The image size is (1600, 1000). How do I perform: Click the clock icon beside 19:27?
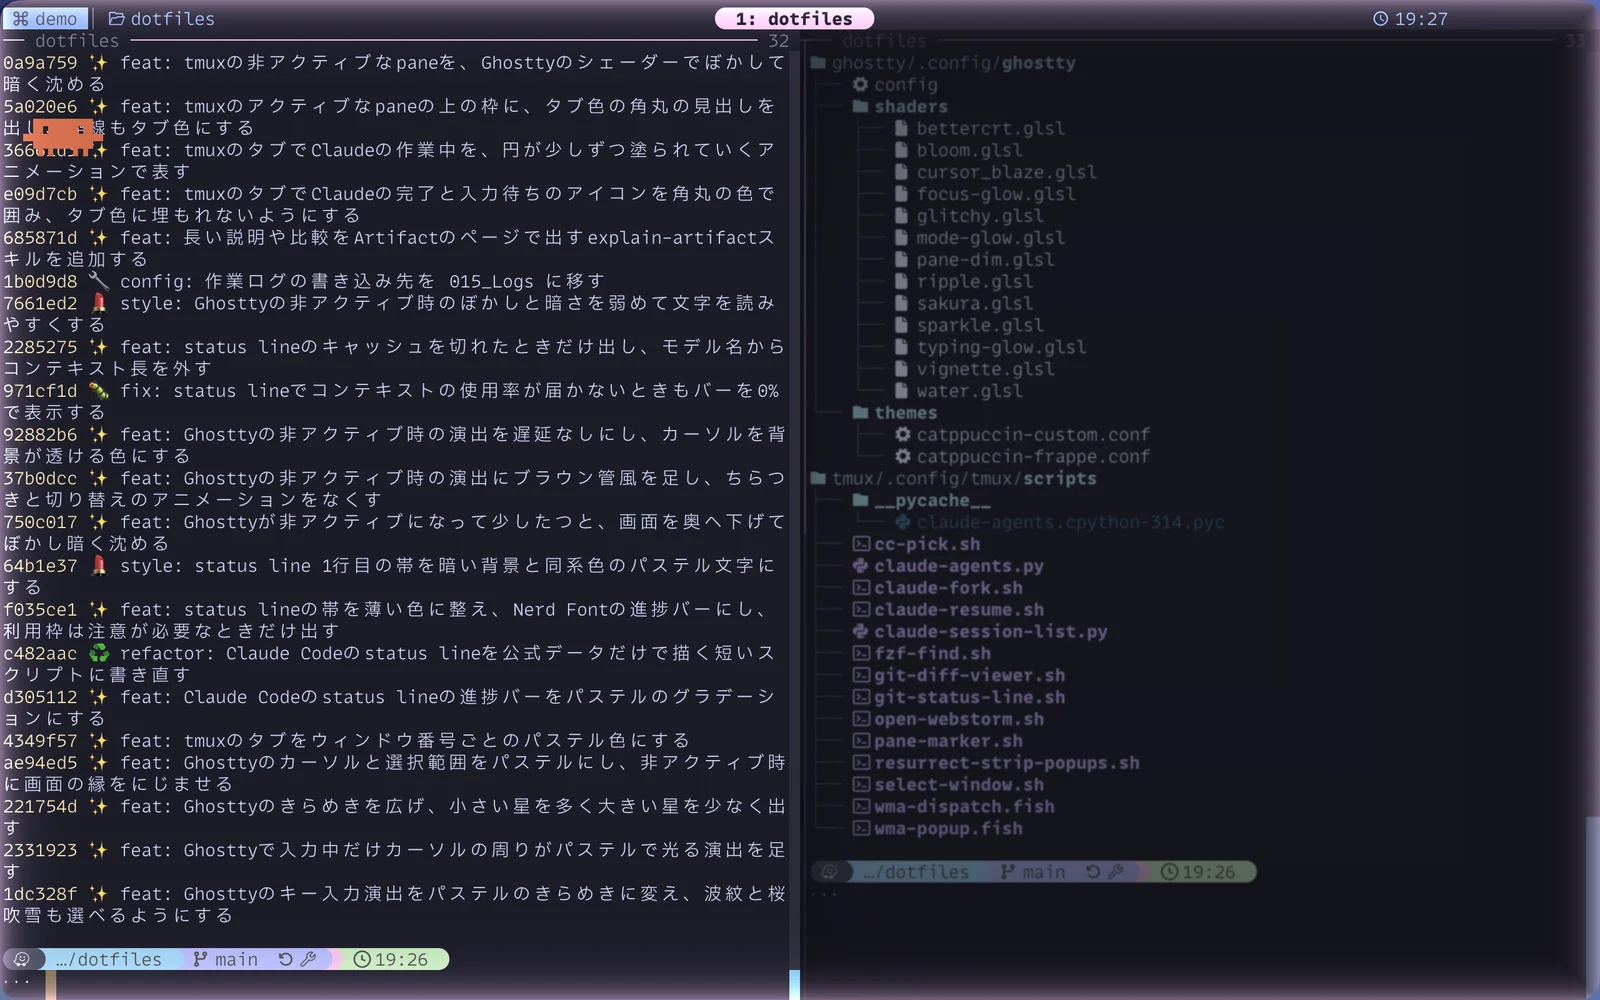point(1380,19)
